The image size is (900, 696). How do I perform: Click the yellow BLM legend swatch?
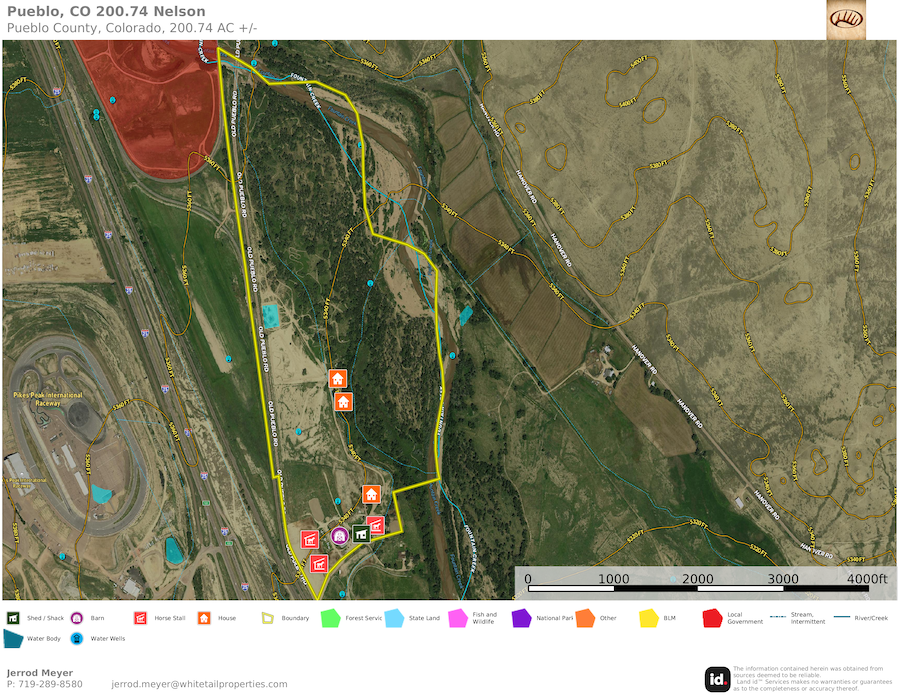(x=649, y=618)
